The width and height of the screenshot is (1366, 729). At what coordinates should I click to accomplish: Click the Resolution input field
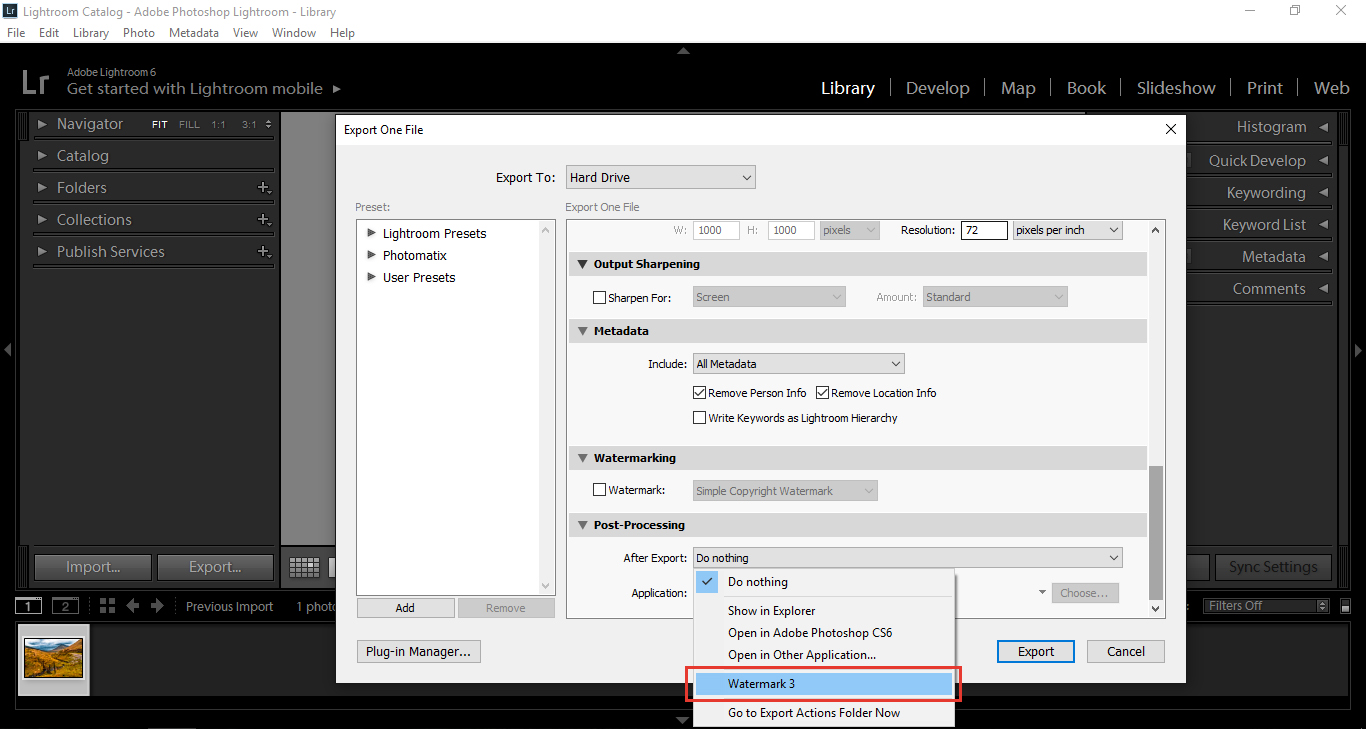click(x=984, y=230)
